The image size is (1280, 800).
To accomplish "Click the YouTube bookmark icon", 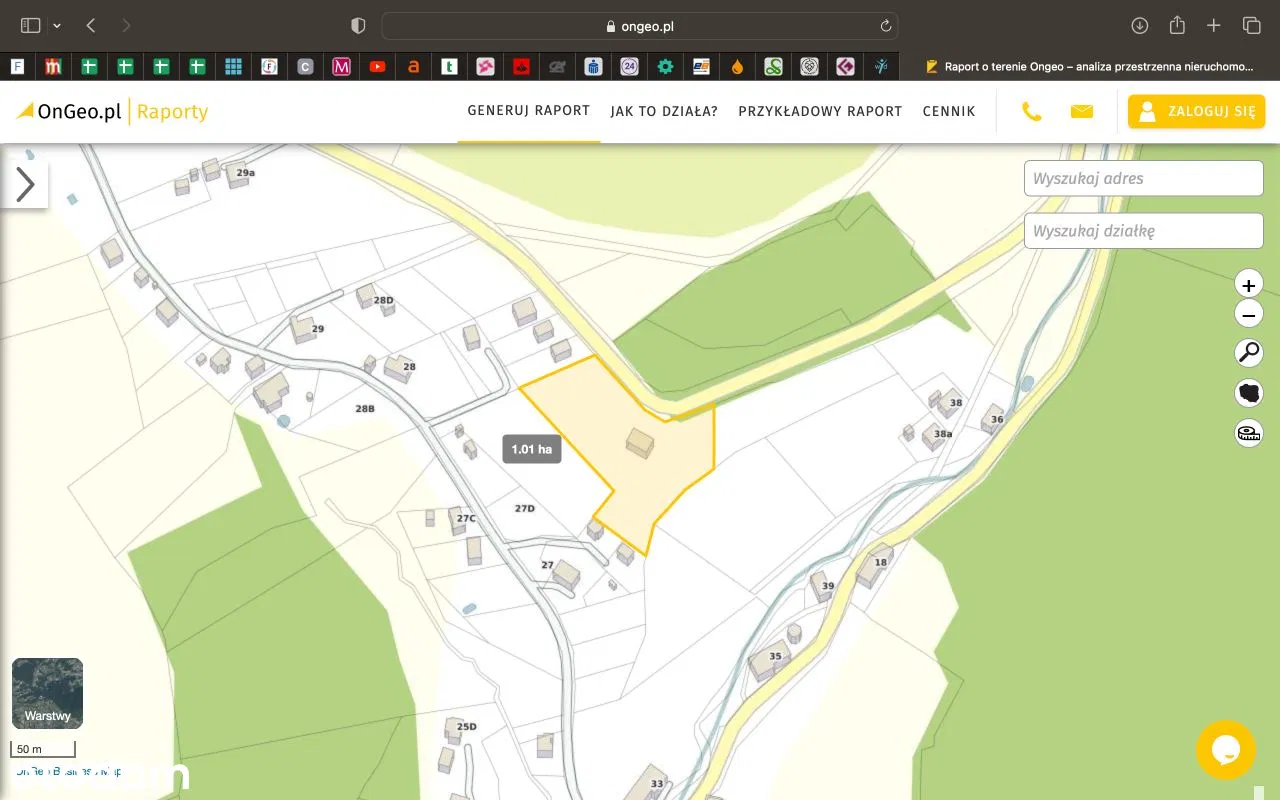I will (377, 67).
